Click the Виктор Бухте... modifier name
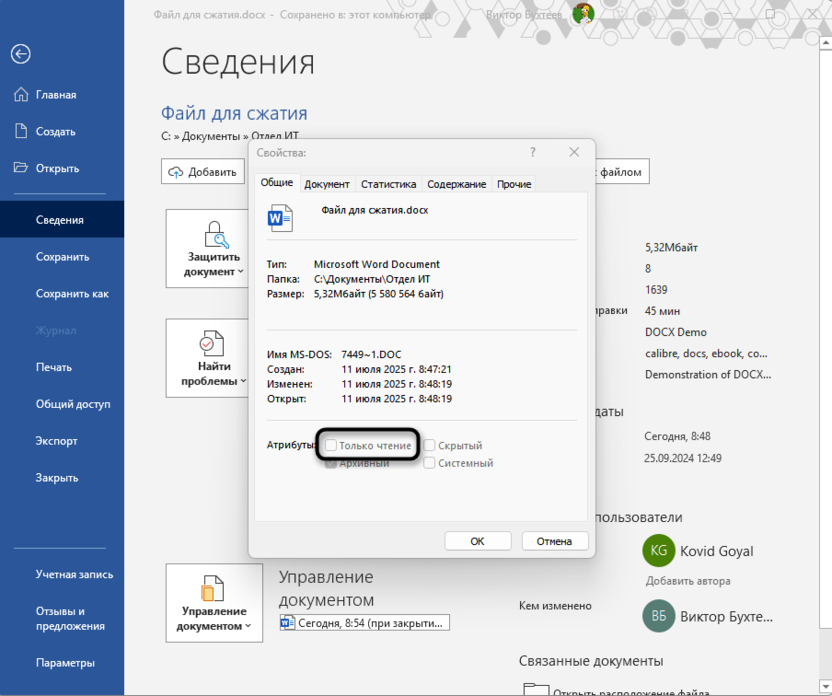Image resolution: width=832 pixels, height=696 pixels. [726, 616]
